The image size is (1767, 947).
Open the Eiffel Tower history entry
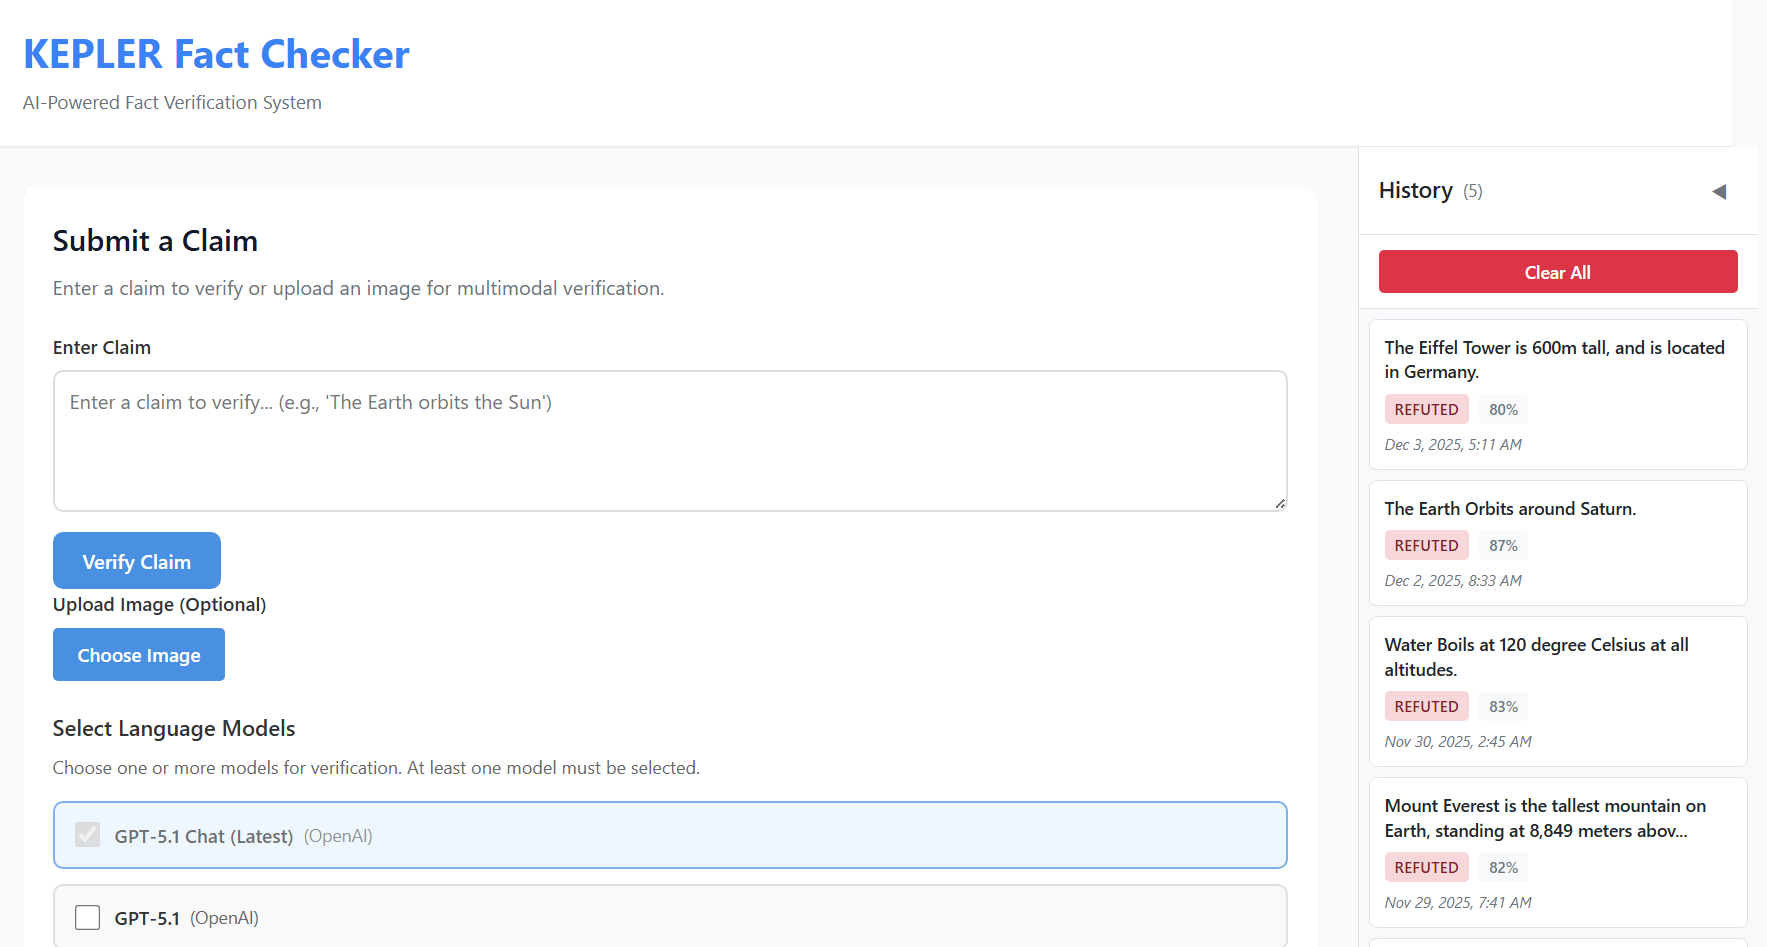(1554, 359)
